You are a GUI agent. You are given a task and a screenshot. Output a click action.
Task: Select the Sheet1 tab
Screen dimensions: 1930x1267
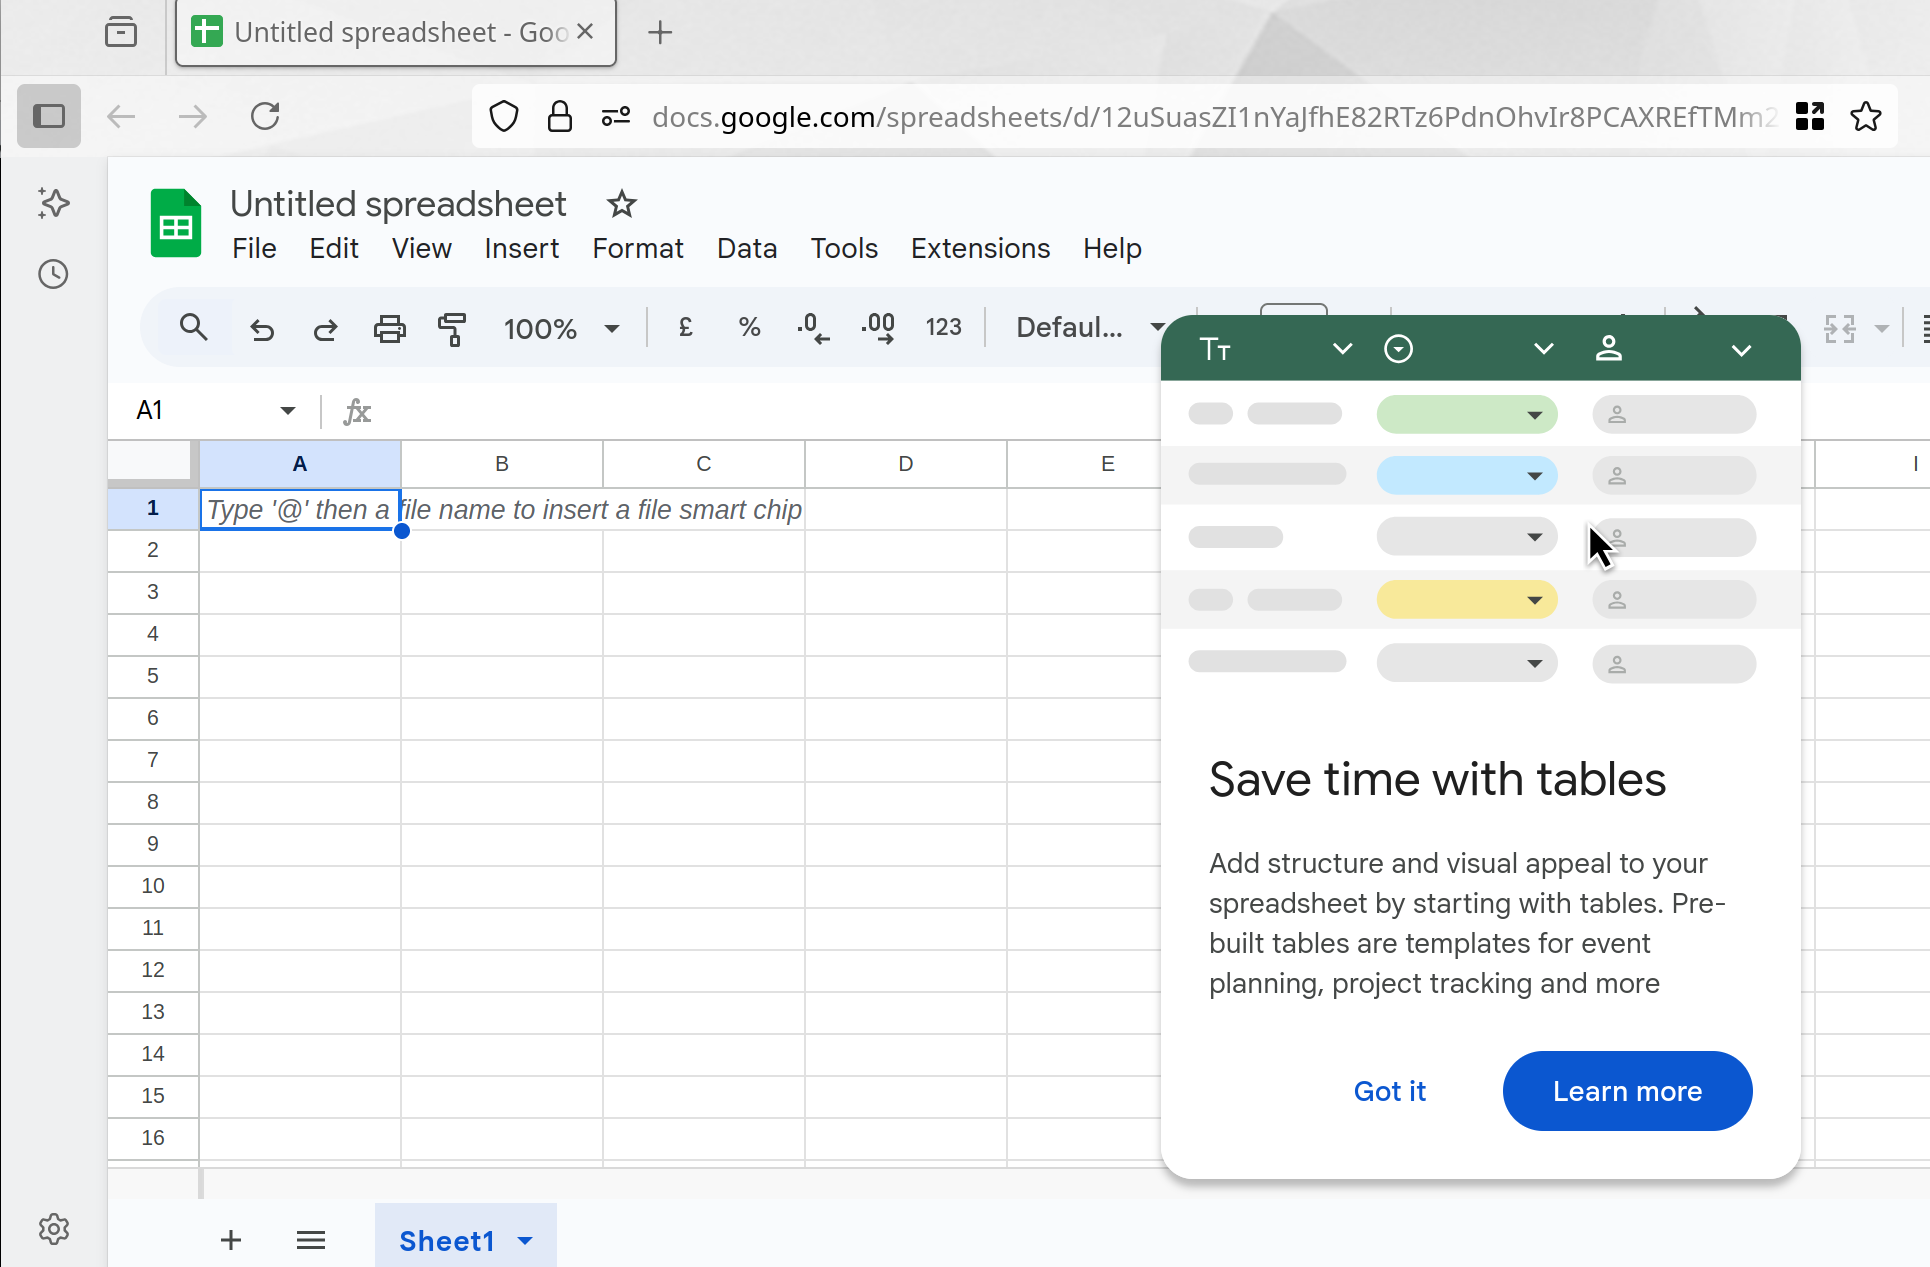tap(447, 1241)
